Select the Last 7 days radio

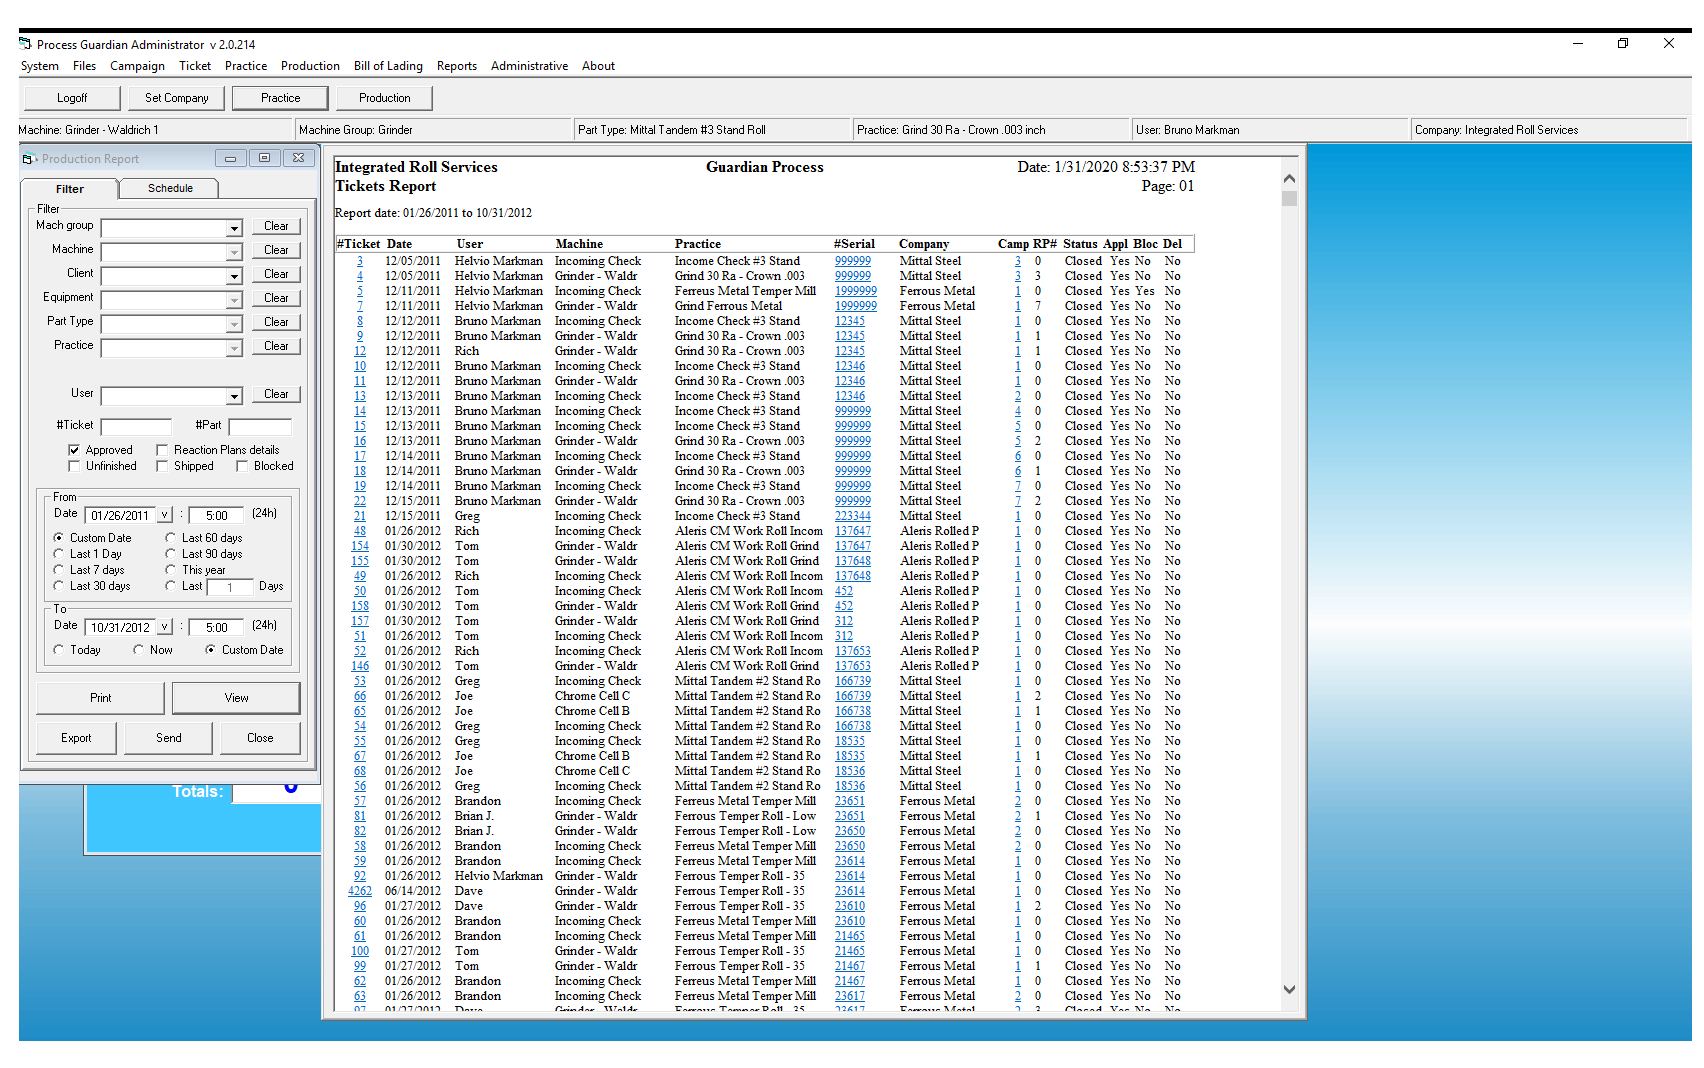(x=59, y=570)
